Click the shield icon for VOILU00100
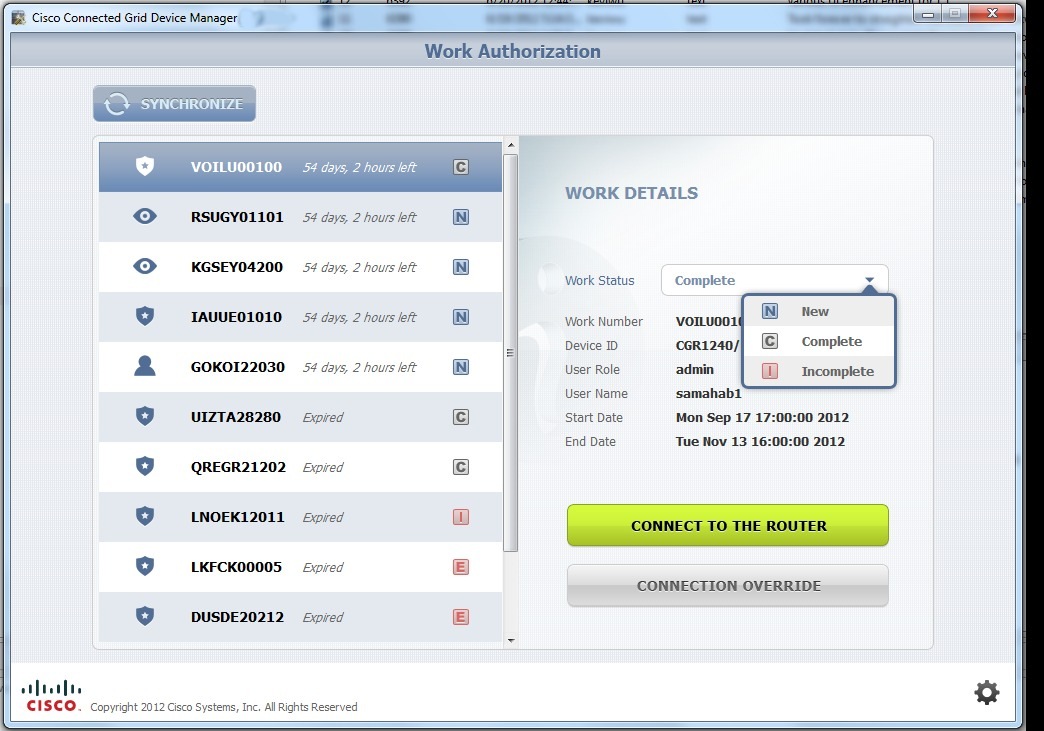1044x731 pixels. click(144, 166)
